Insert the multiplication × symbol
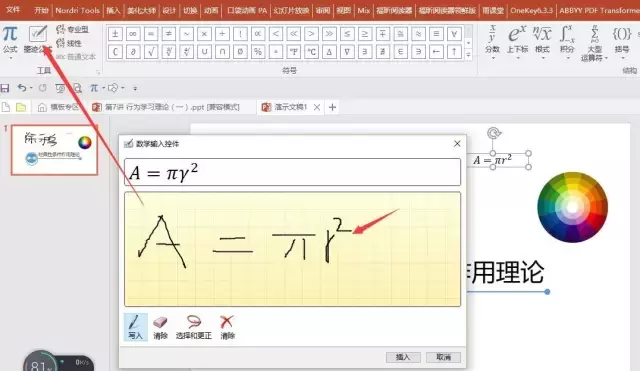The height and width of the screenshot is (371, 640). (204, 34)
